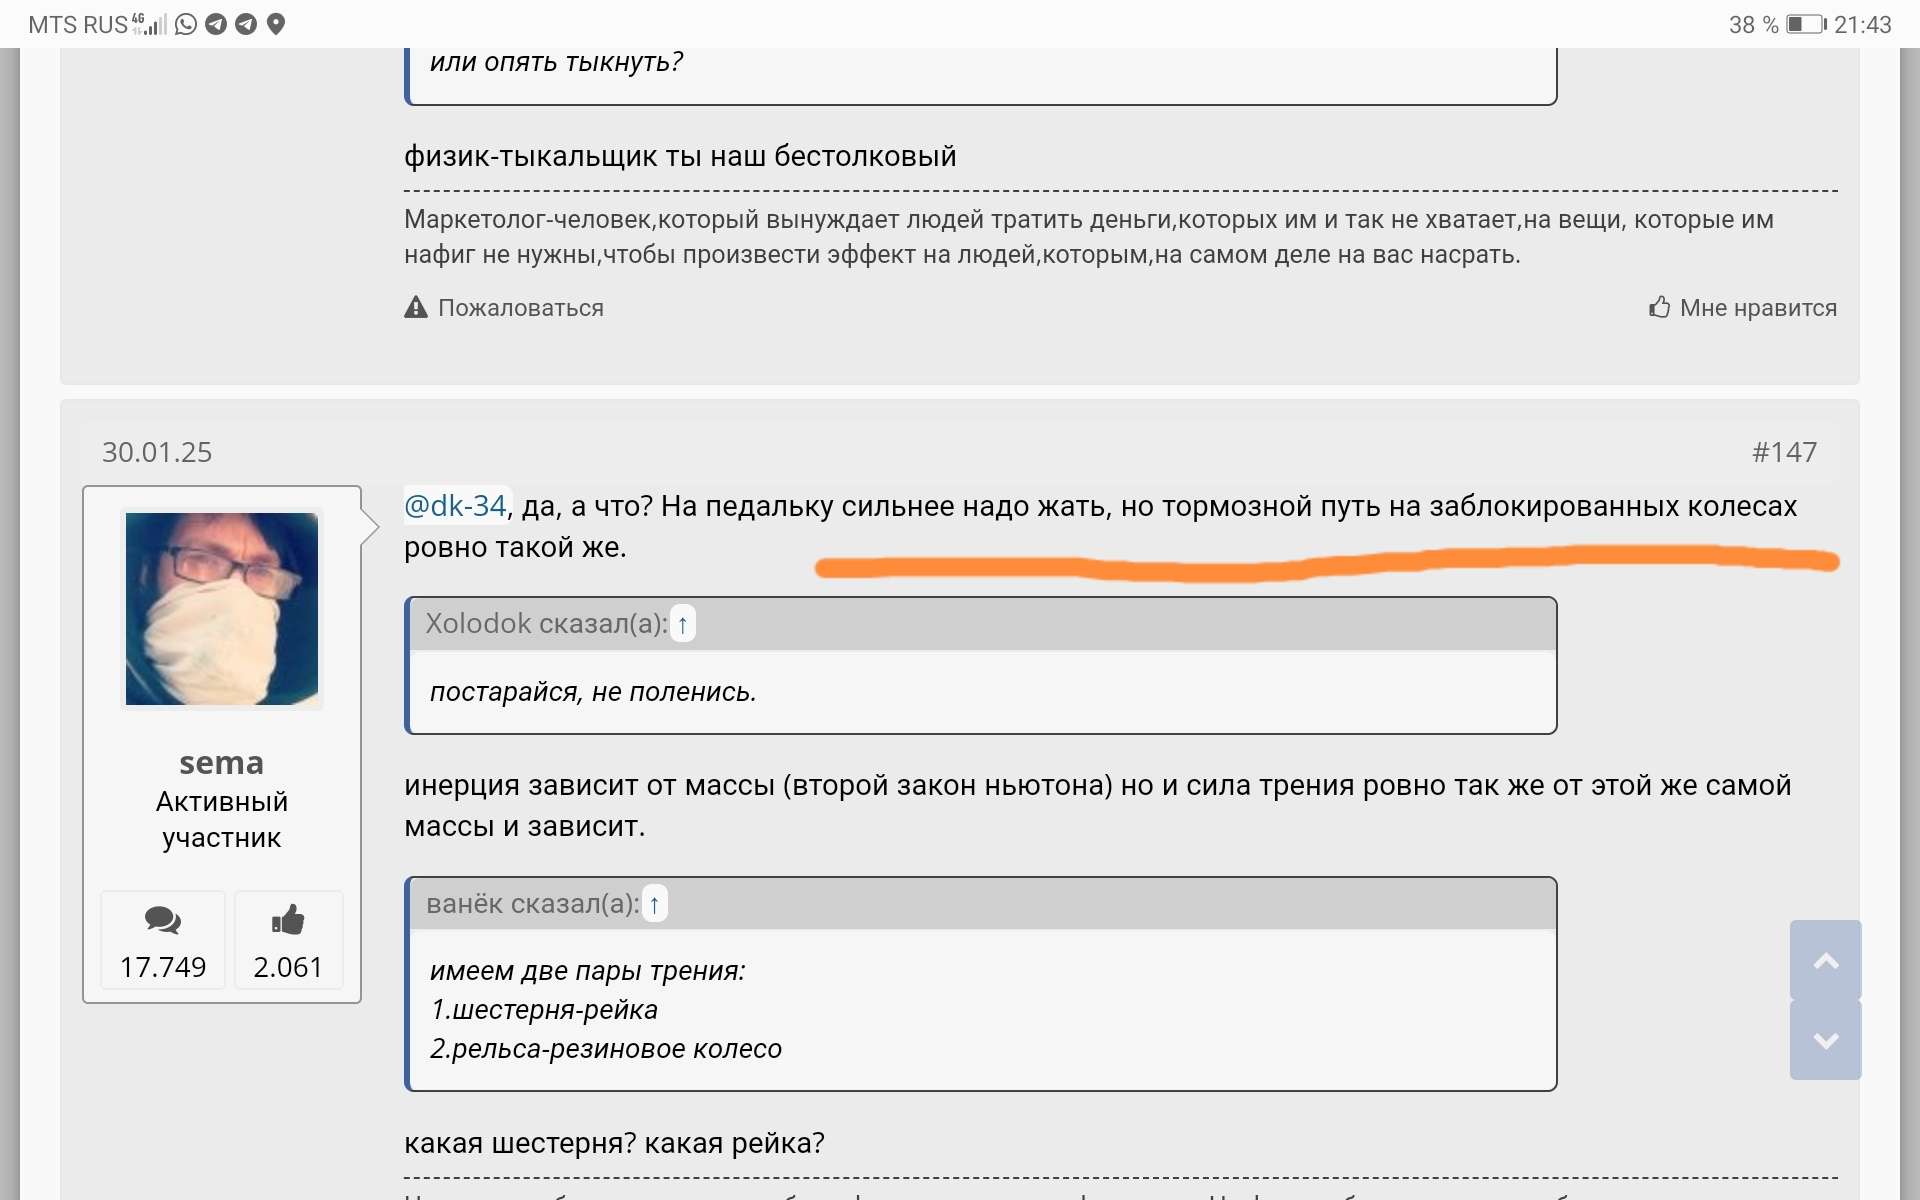Jump to ванёк's original quoted post arrow
This screenshot has width=1920, height=1200.
[x=654, y=905]
